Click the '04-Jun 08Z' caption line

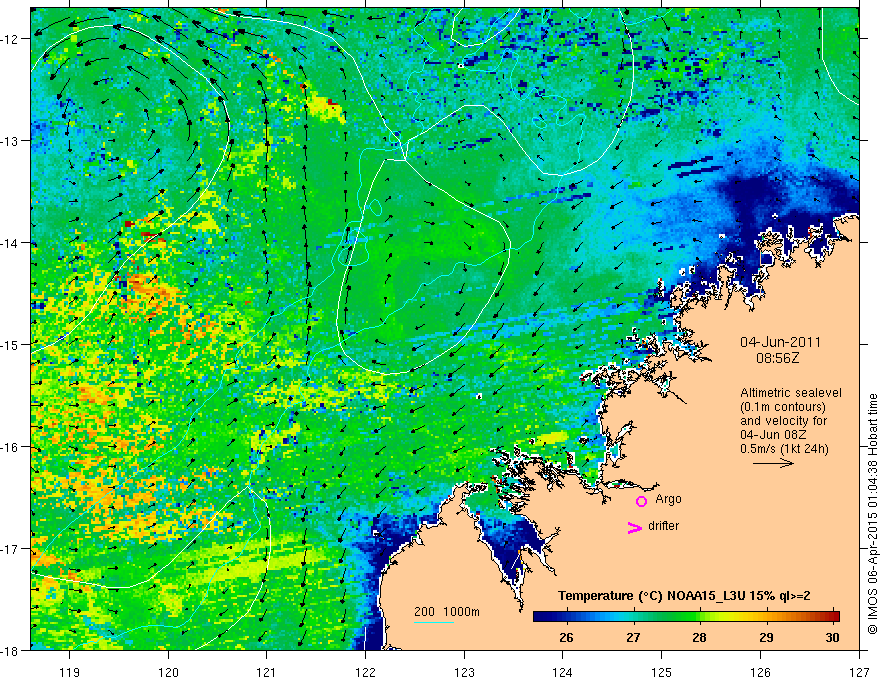pos(774,435)
